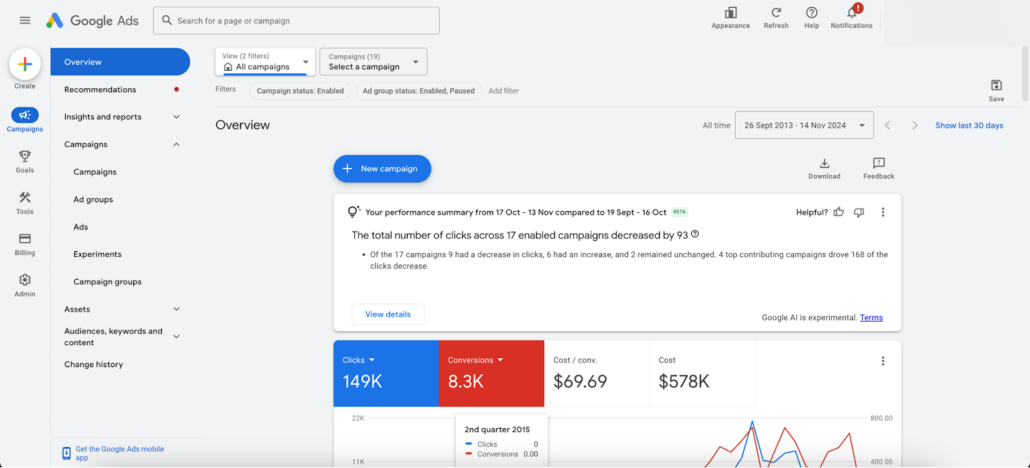This screenshot has height=468, width=1030.
Task: Expand the Assets section
Action: tap(176, 309)
